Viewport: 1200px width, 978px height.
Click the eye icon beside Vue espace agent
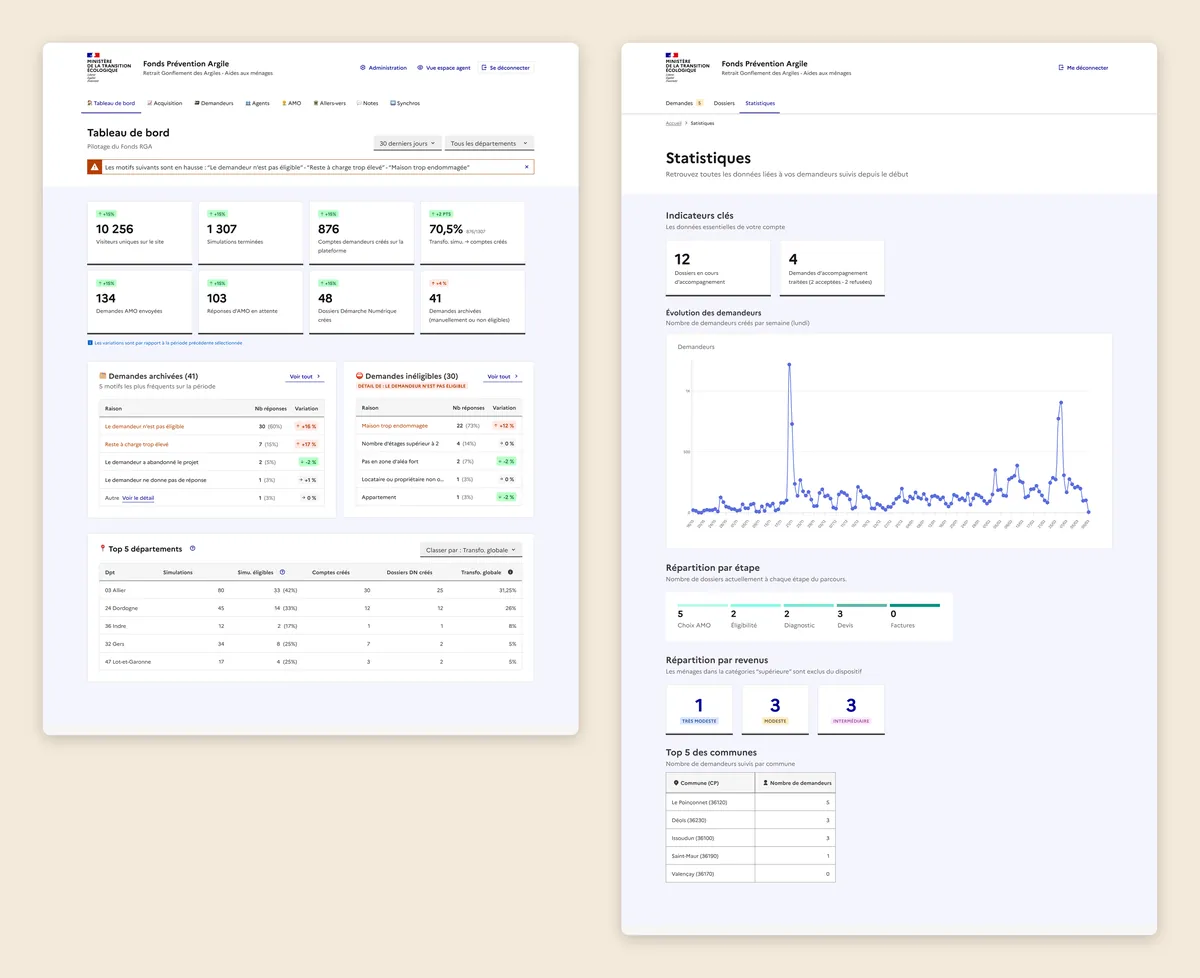point(420,68)
